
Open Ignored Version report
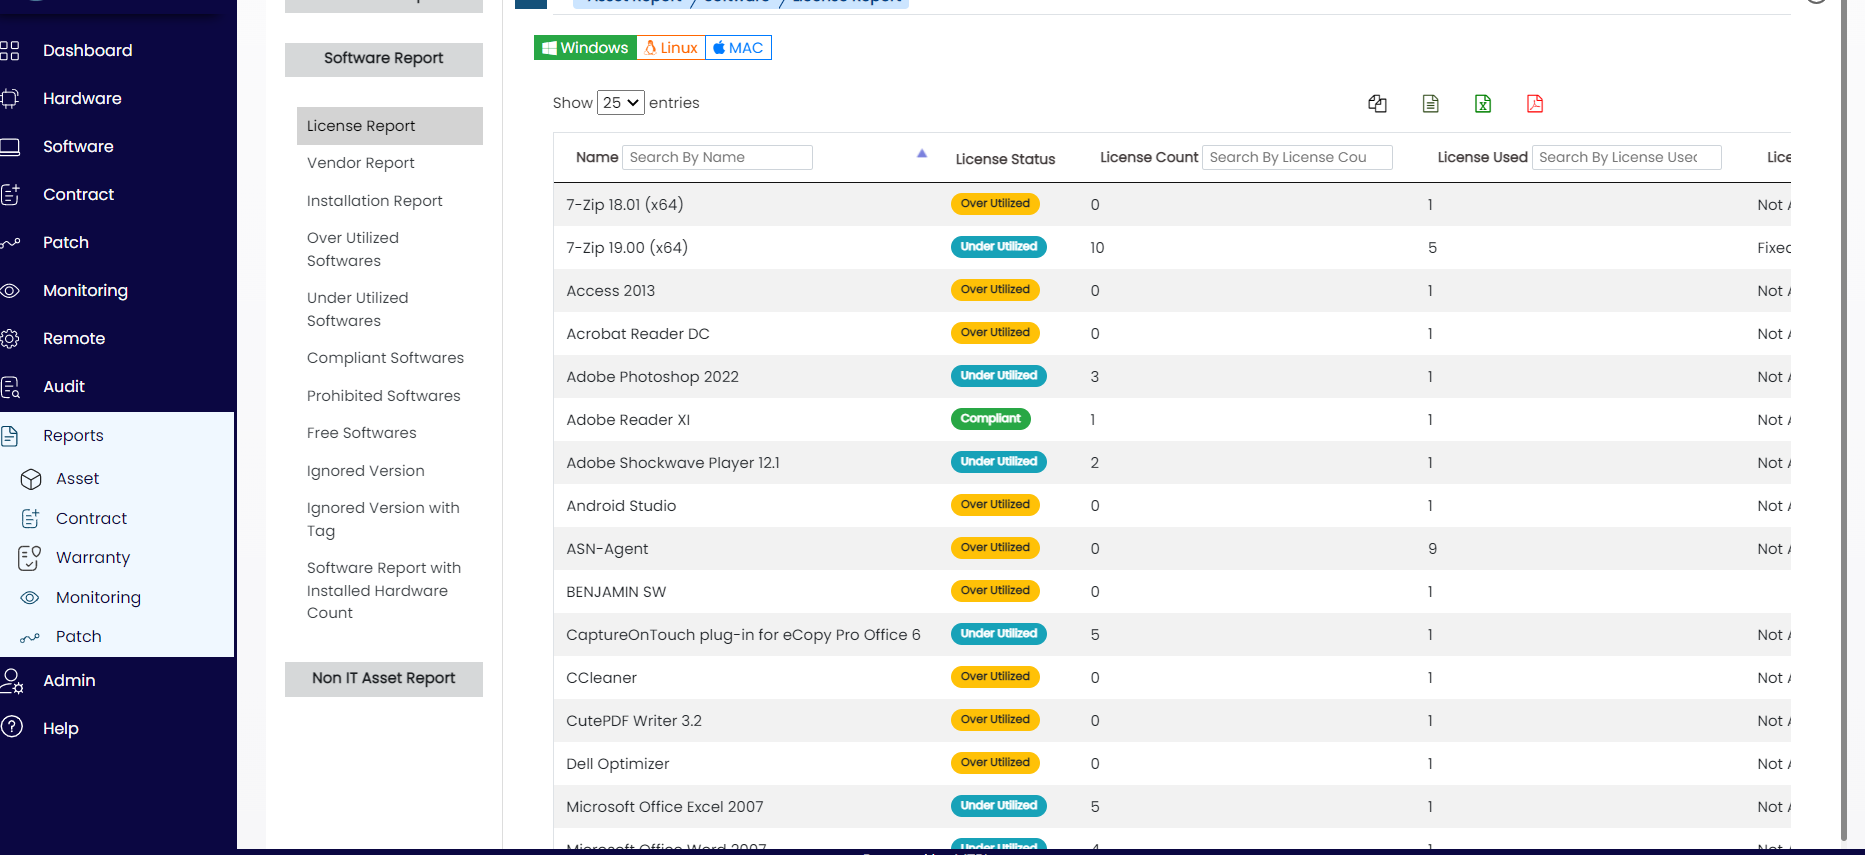tap(366, 471)
